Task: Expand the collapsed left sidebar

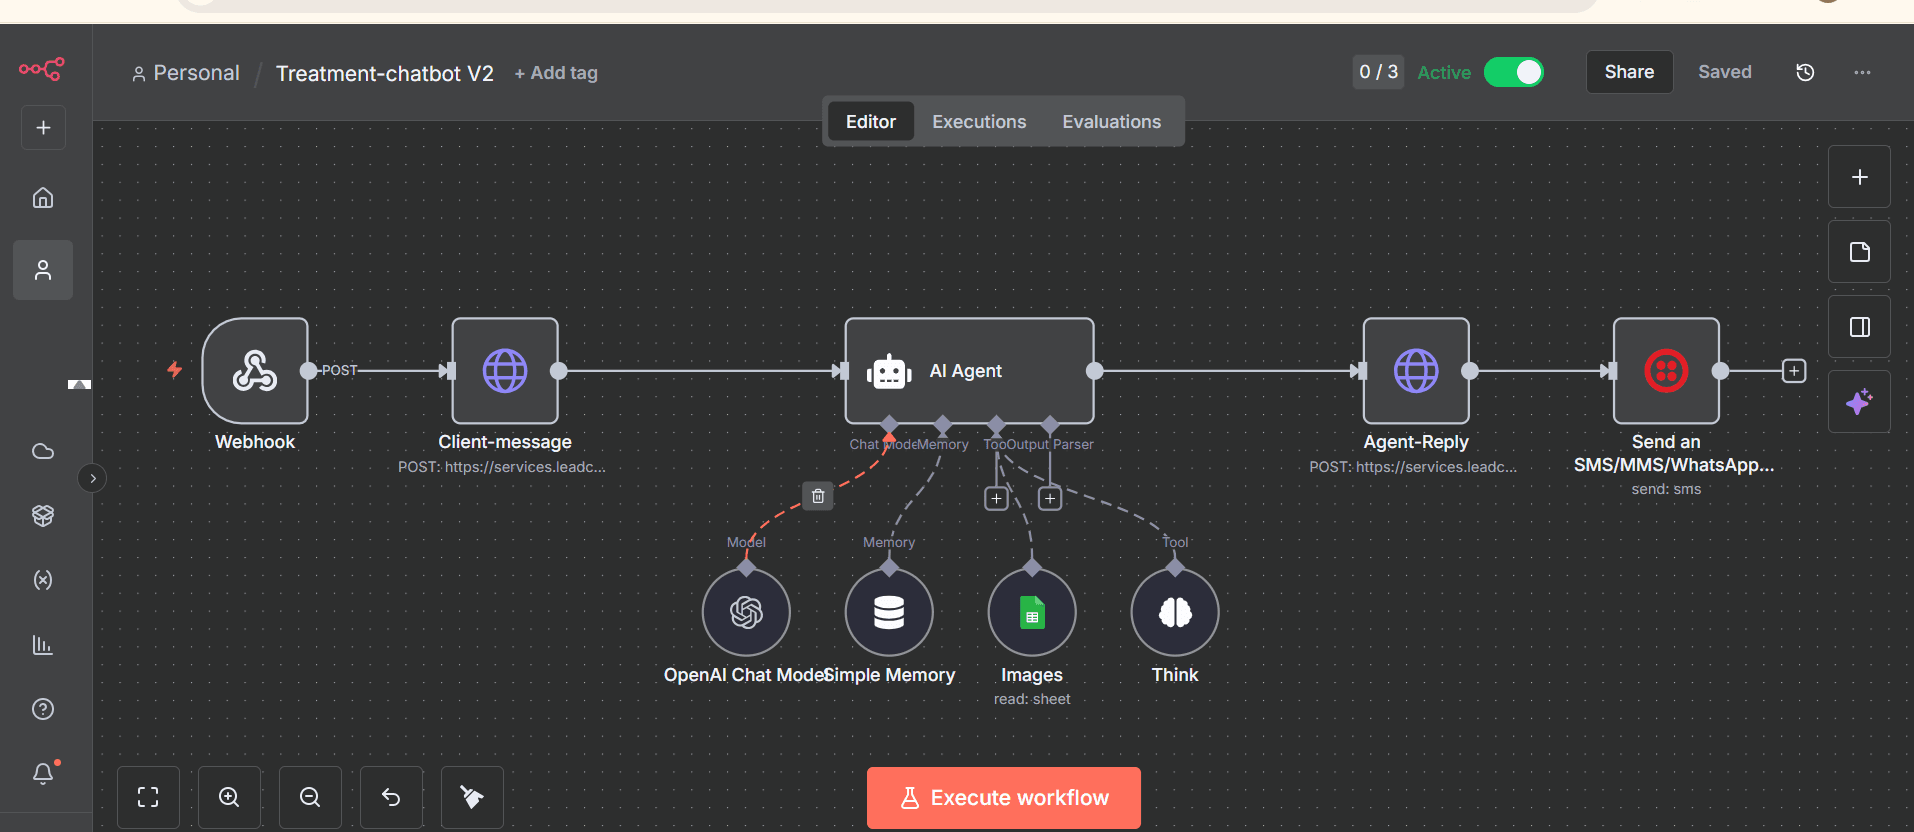Action: click(x=93, y=478)
